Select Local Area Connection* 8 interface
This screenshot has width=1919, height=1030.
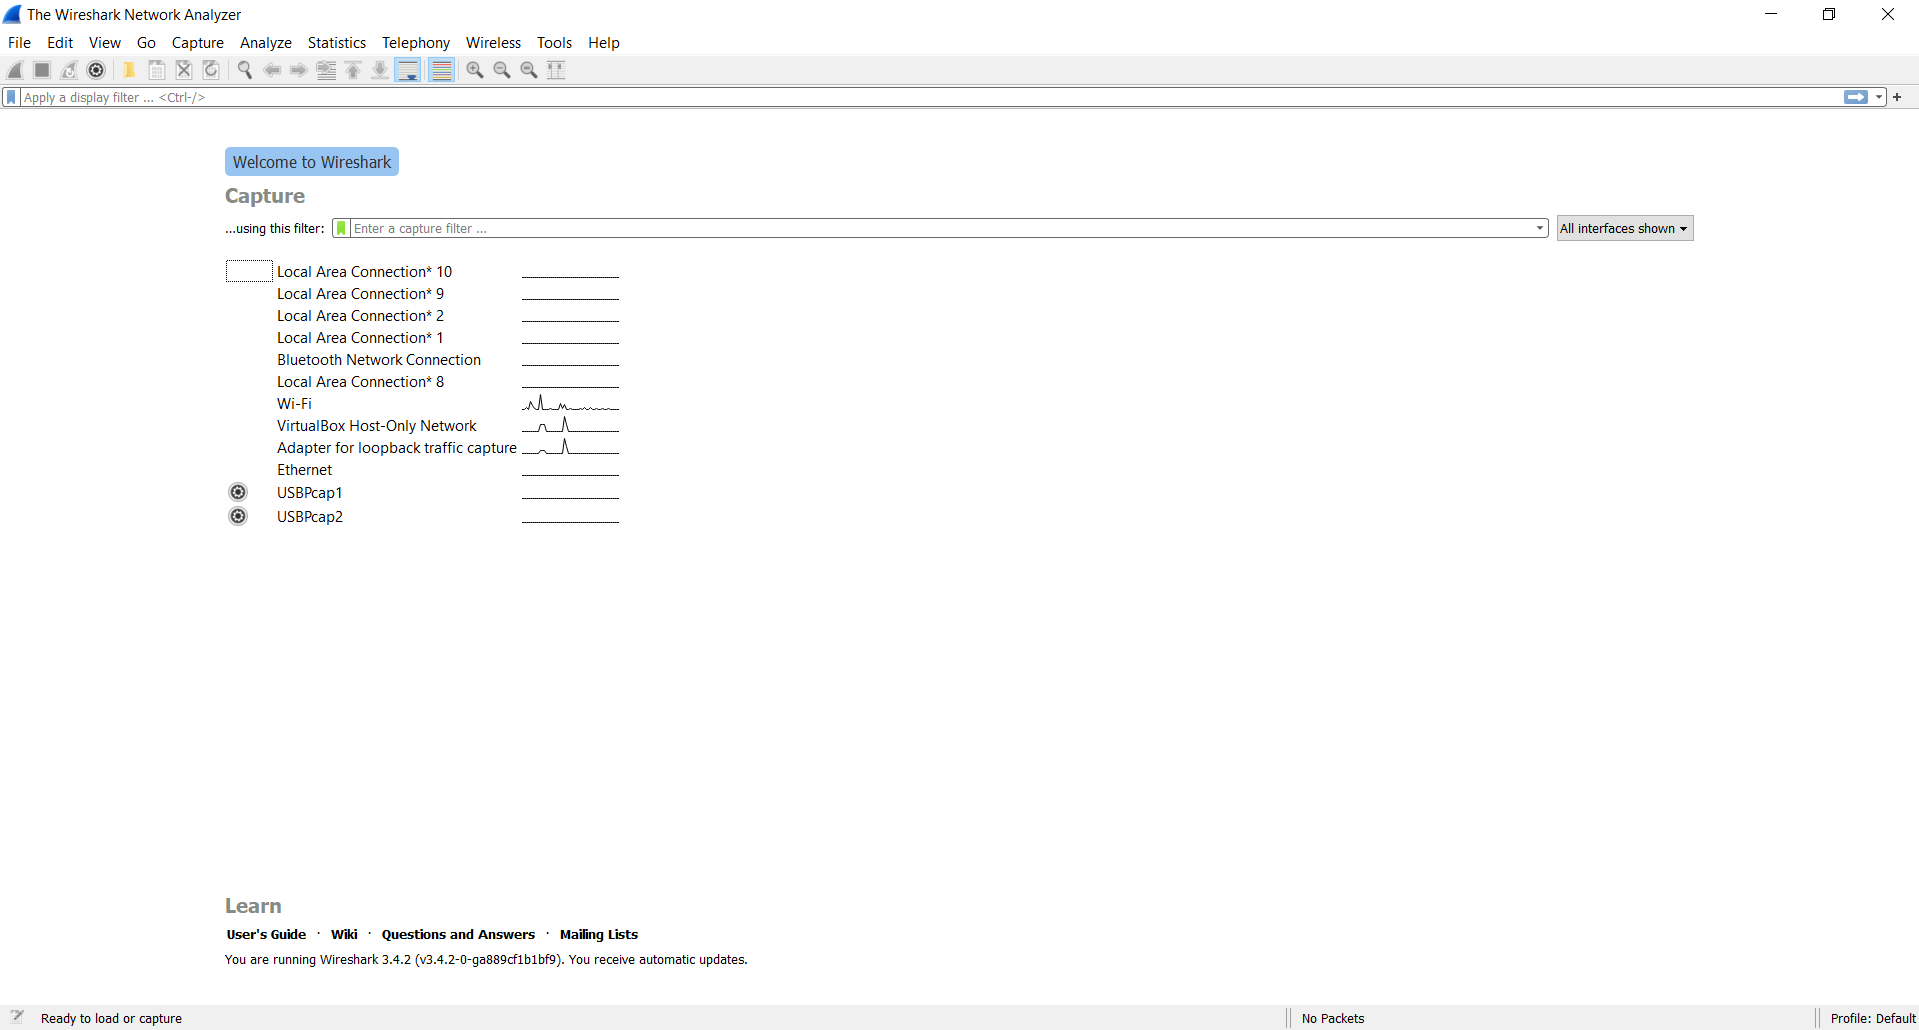422,382
